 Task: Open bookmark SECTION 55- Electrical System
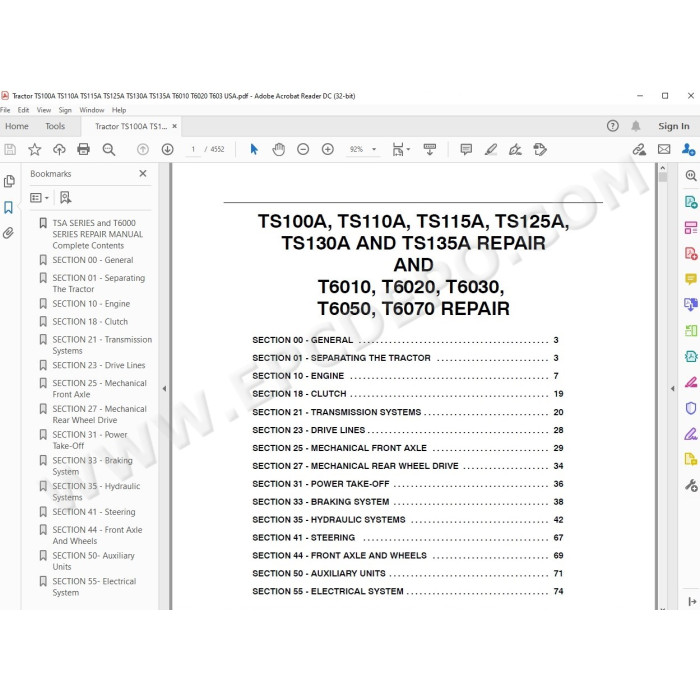tap(94, 587)
